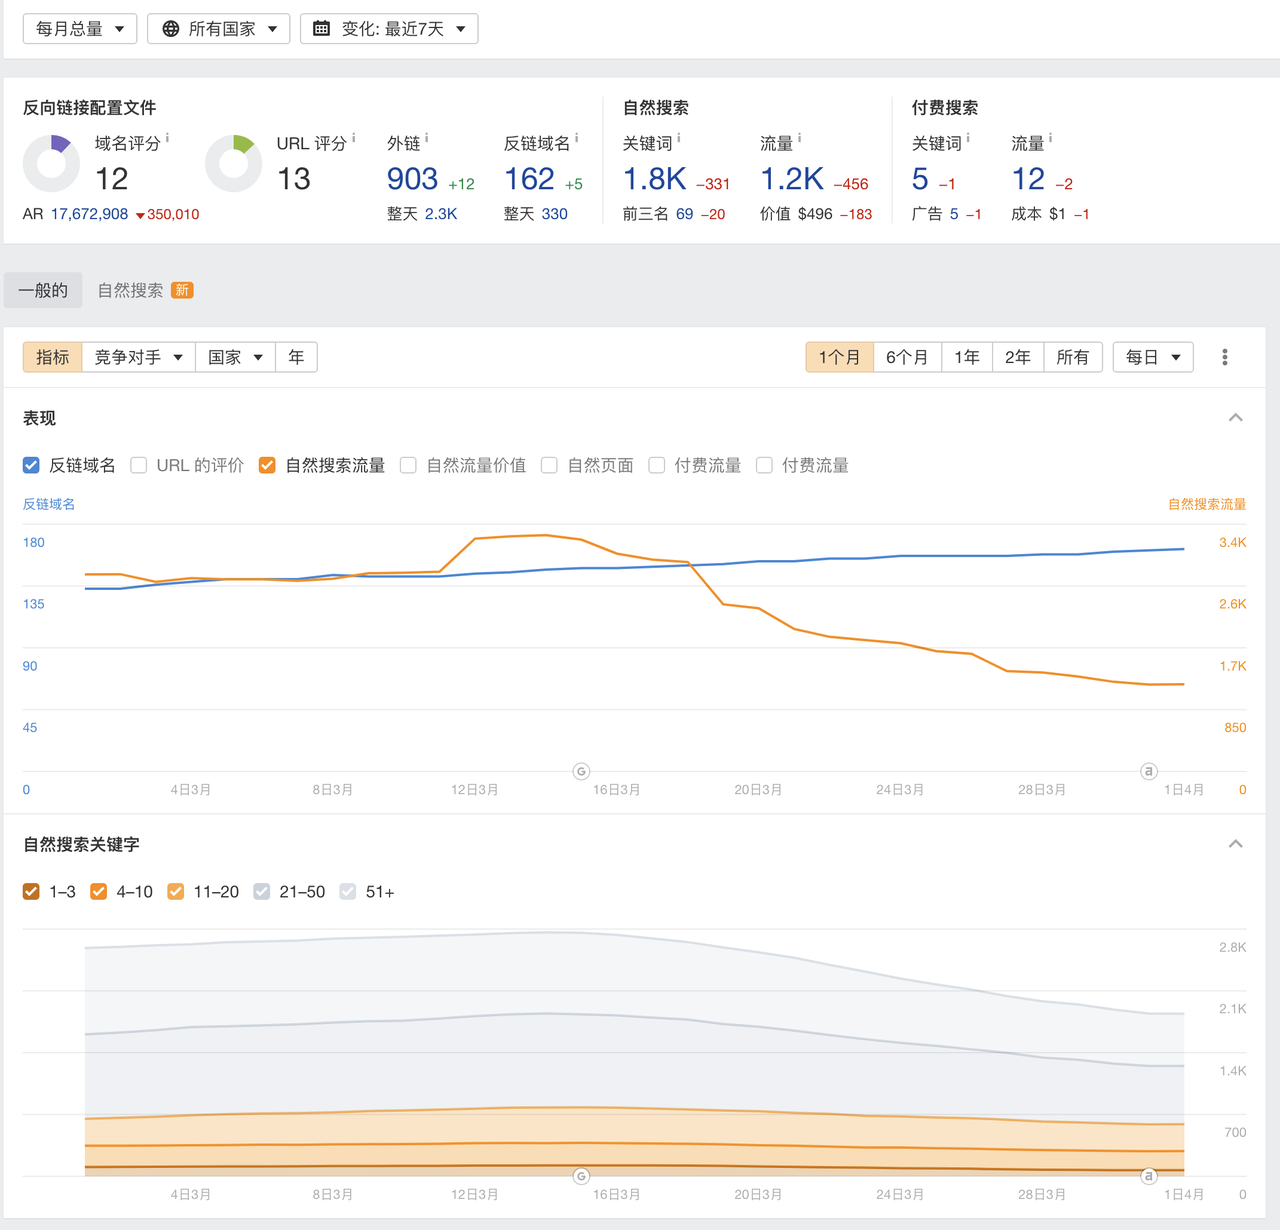Viewport: 1280px width, 1230px height.
Task: Click the info icon beside URL 评分
Action: tap(354, 138)
